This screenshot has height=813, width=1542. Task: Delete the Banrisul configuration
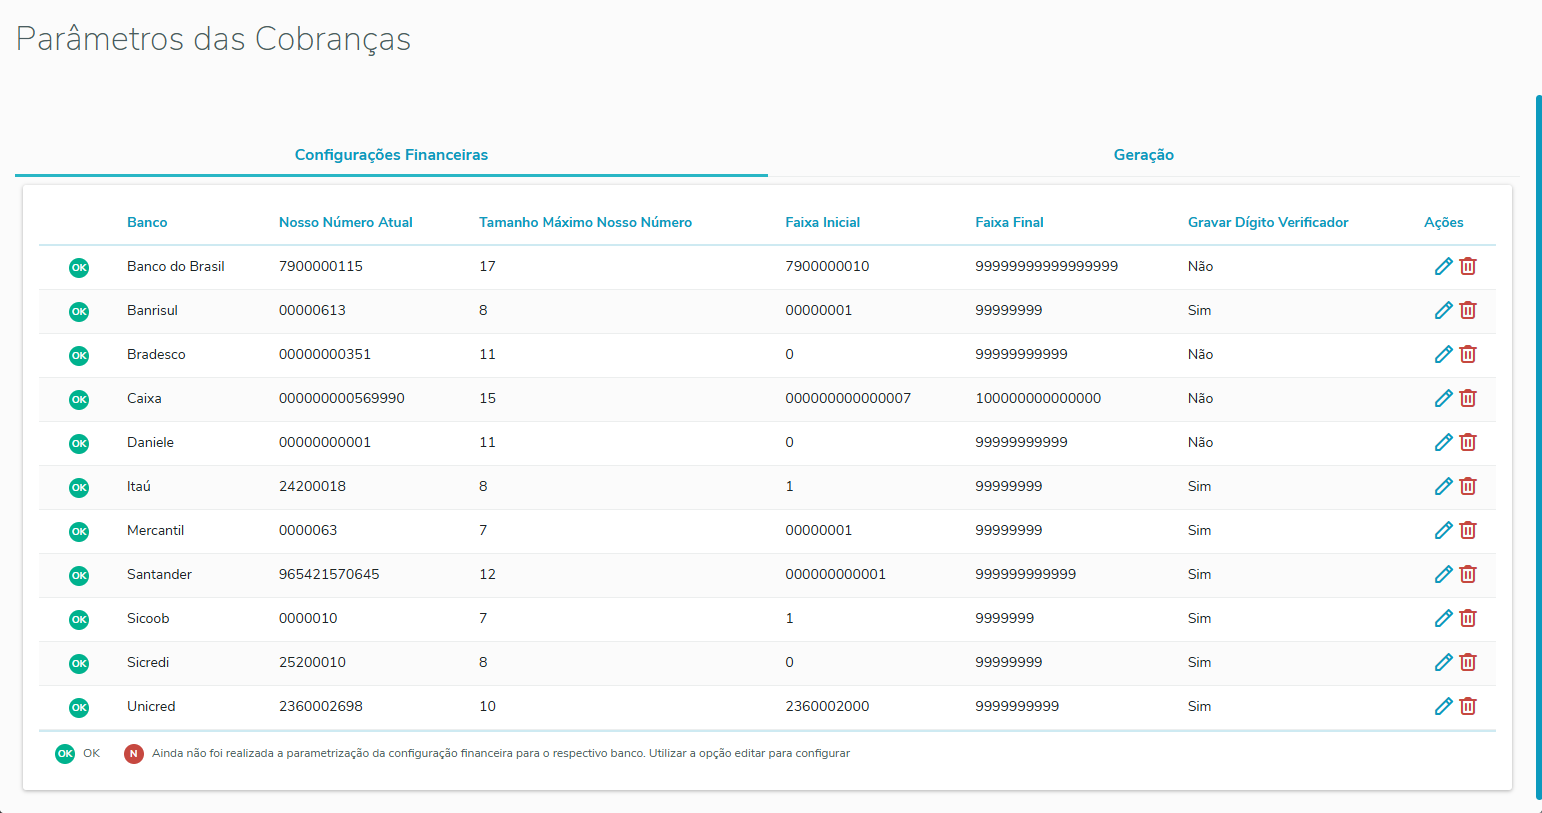point(1468,310)
